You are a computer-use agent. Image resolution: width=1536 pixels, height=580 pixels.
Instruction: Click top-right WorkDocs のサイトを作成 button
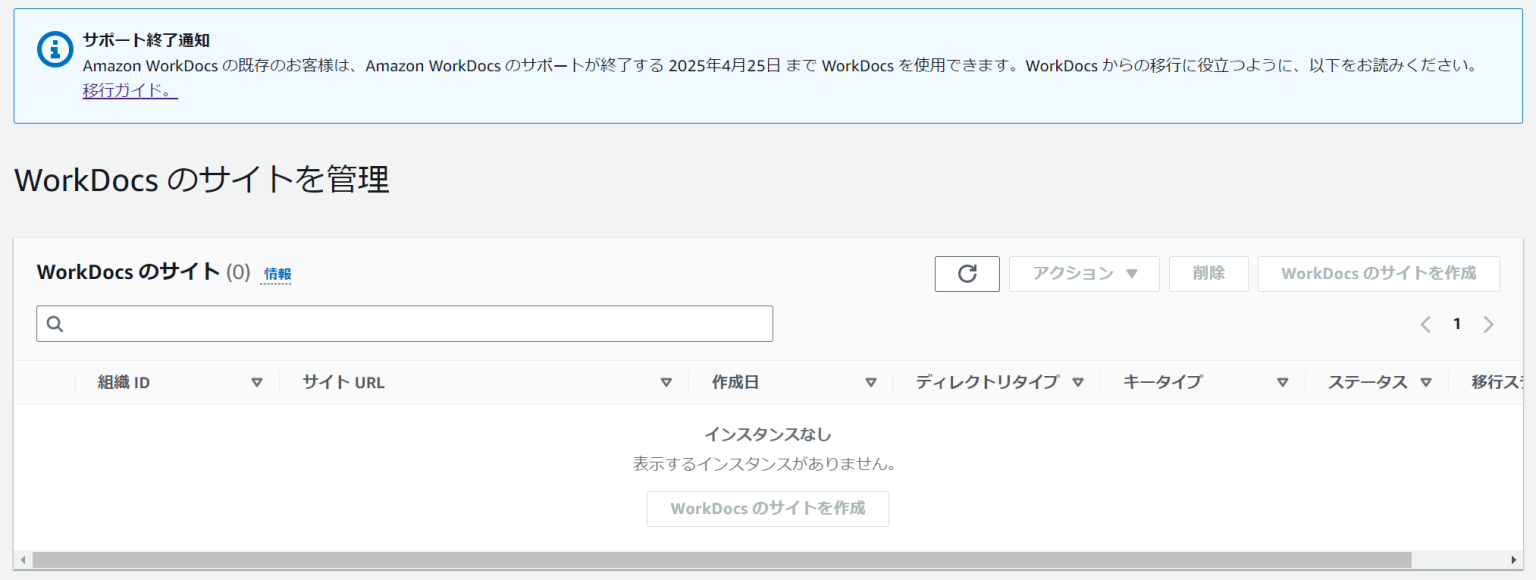coord(1379,274)
